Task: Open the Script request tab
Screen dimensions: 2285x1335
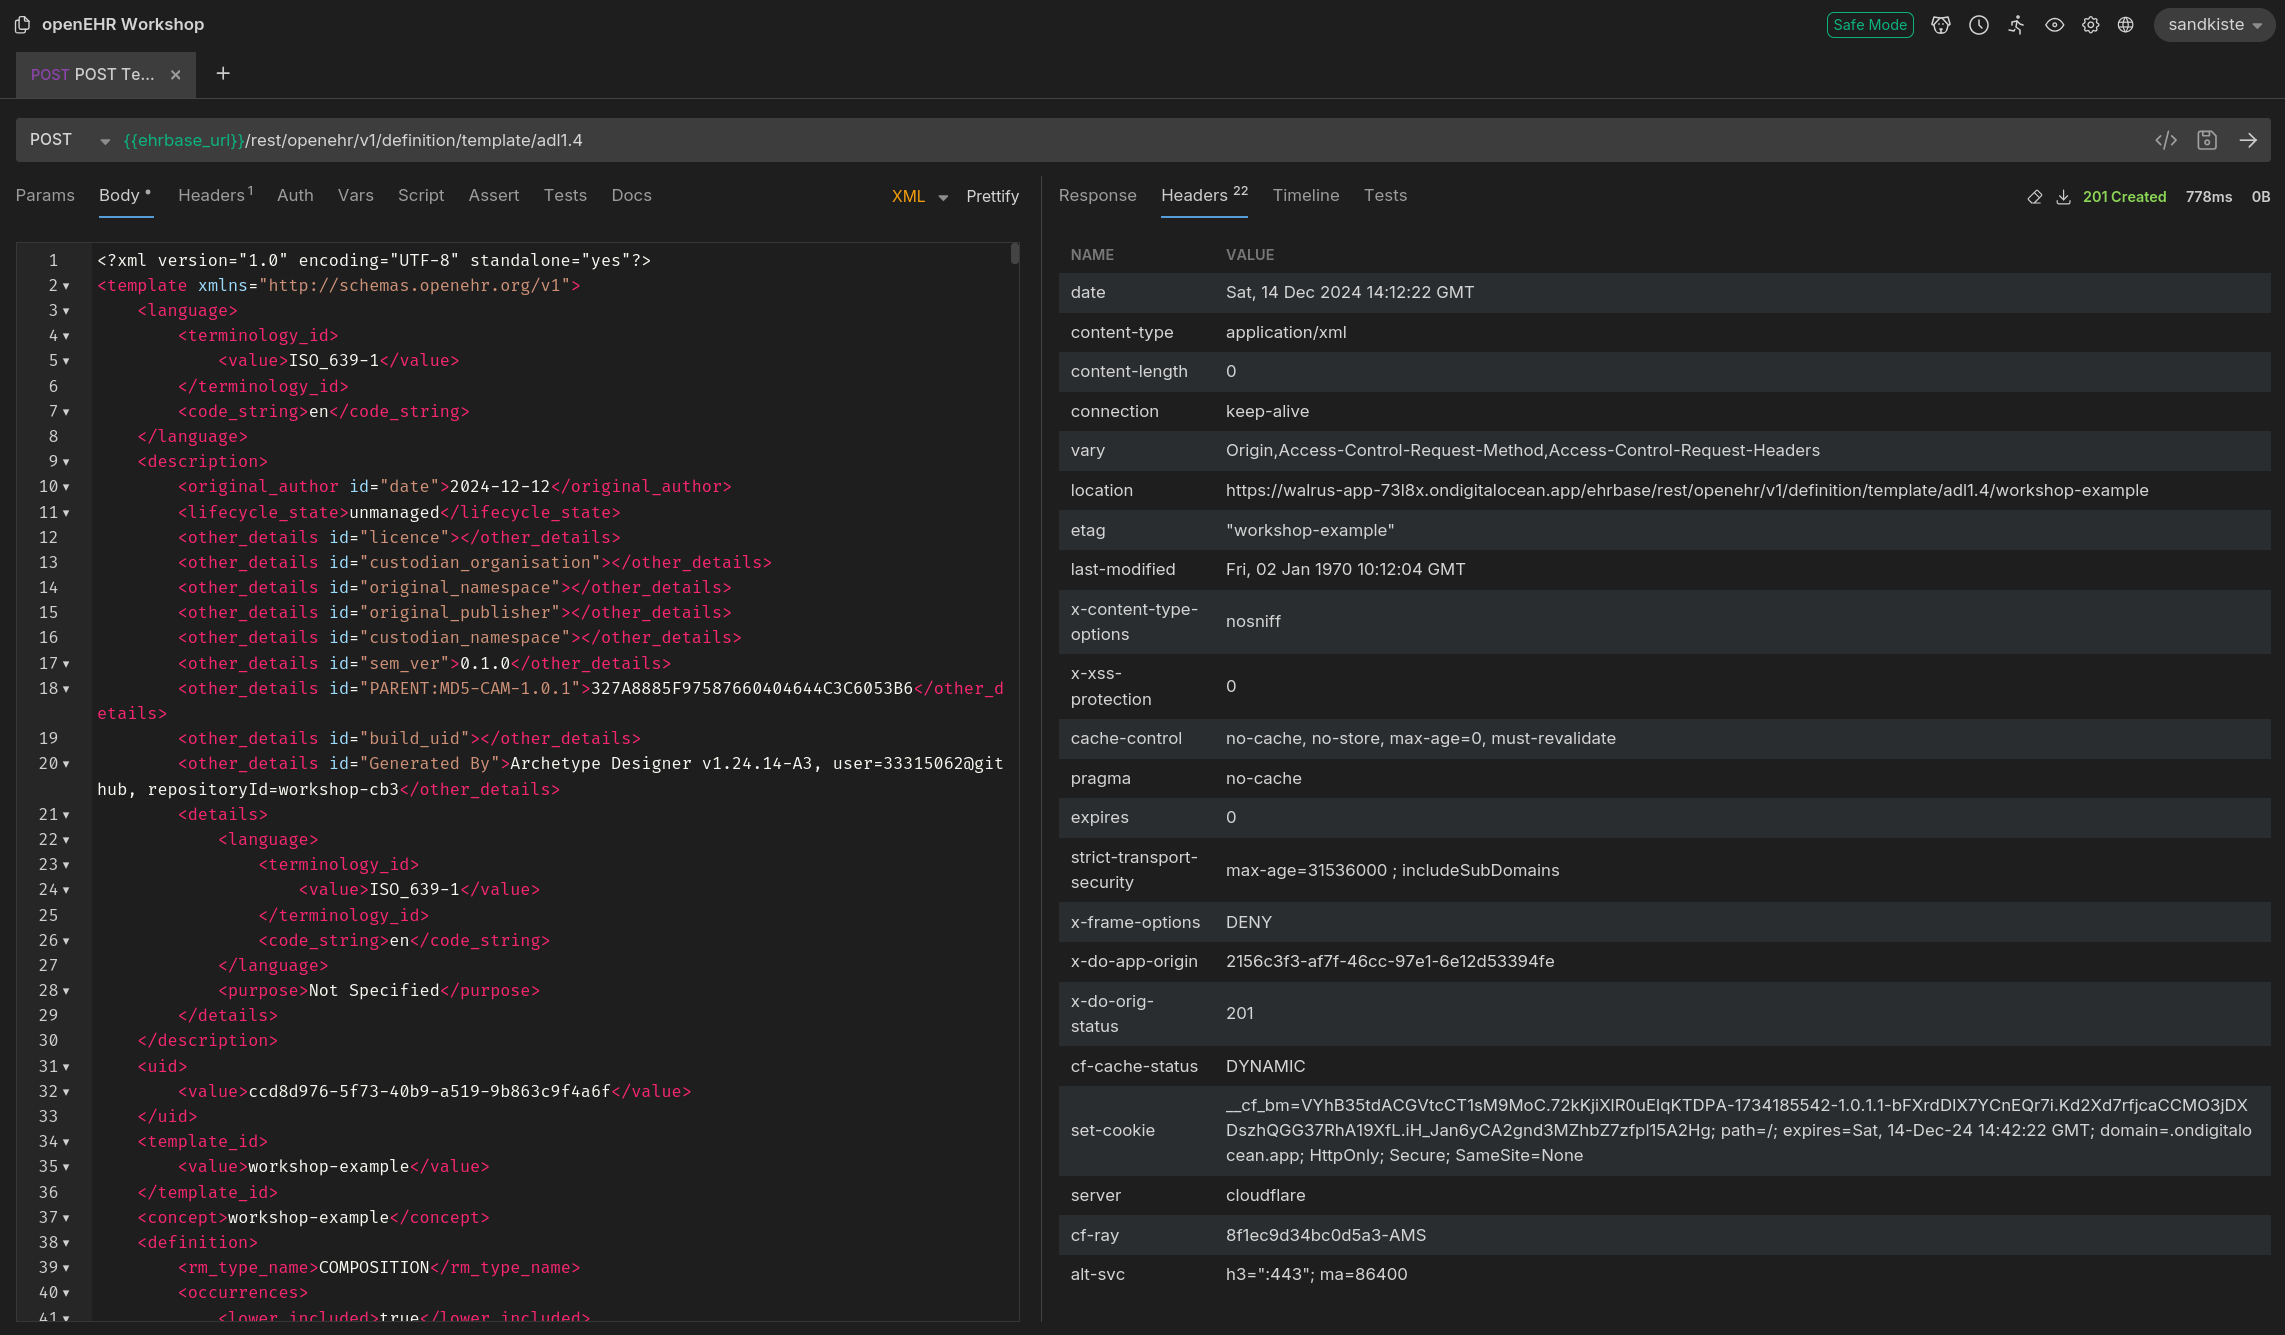Action: pyautogui.click(x=420, y=195)
